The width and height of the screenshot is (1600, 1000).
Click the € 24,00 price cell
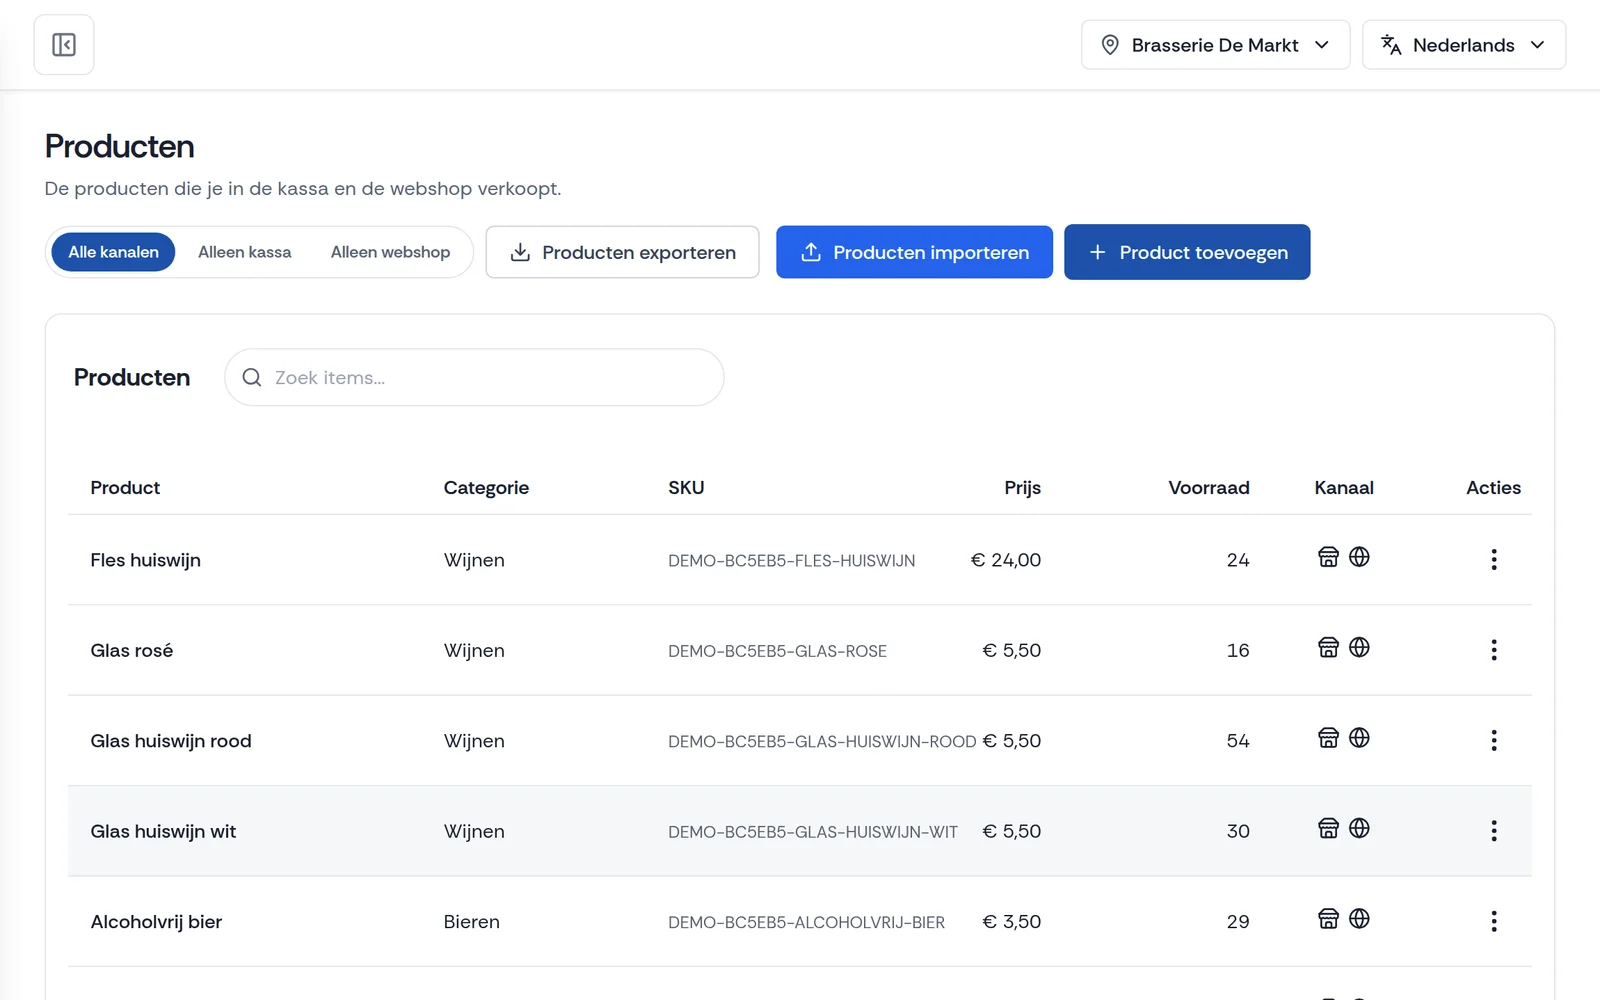(1005, 560)
